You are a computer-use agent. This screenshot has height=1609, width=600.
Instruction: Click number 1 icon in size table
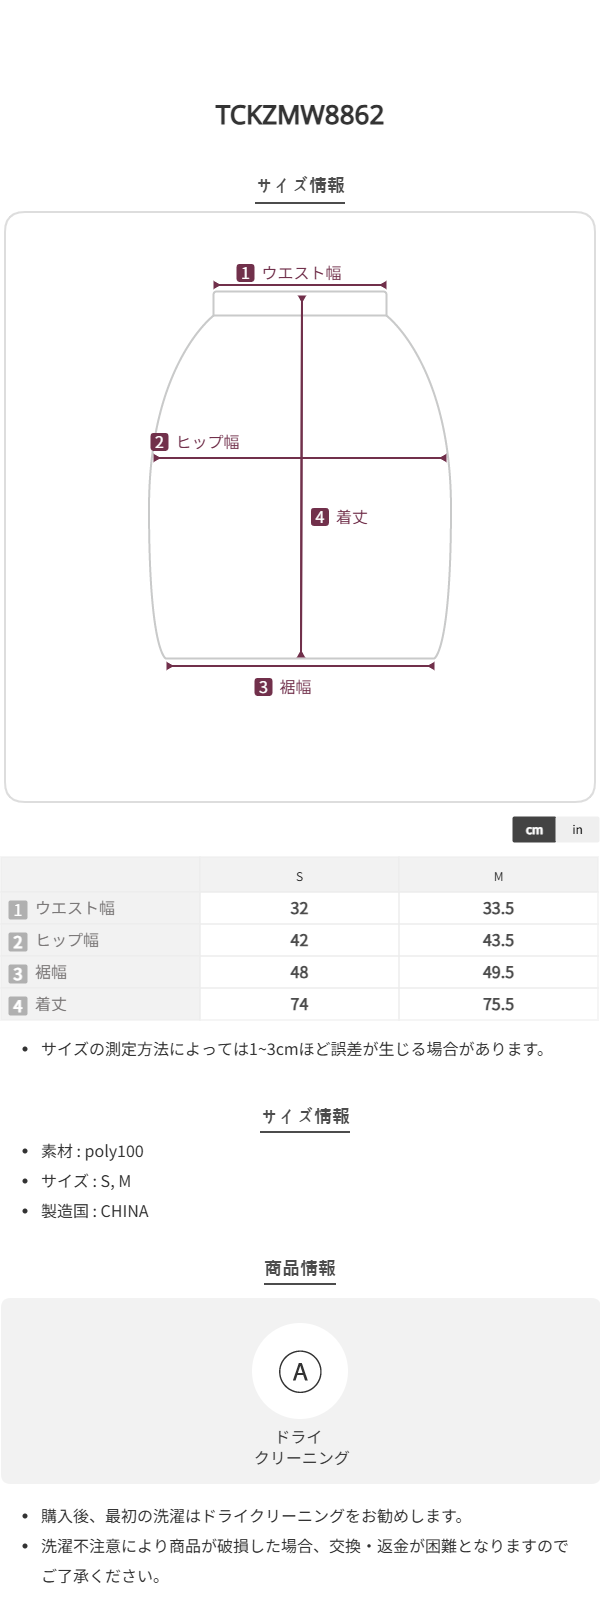click(17, 909)
